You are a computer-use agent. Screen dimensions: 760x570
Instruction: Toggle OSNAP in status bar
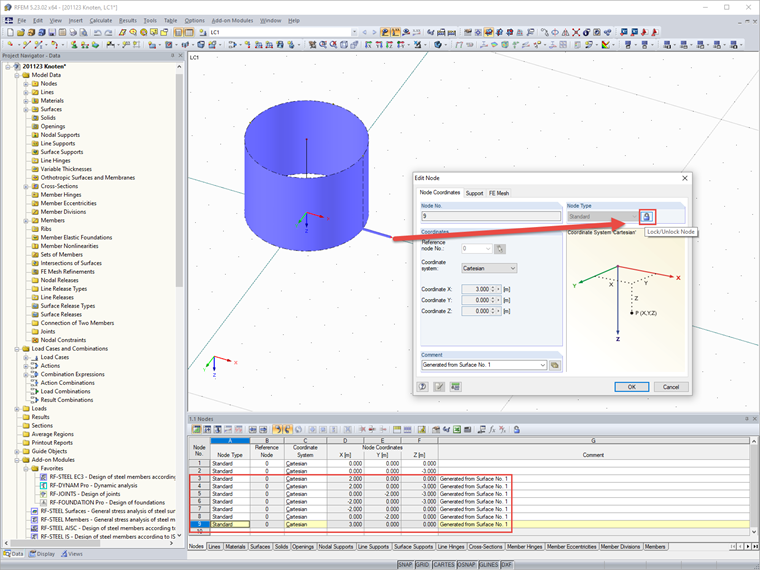coord(466,565)
